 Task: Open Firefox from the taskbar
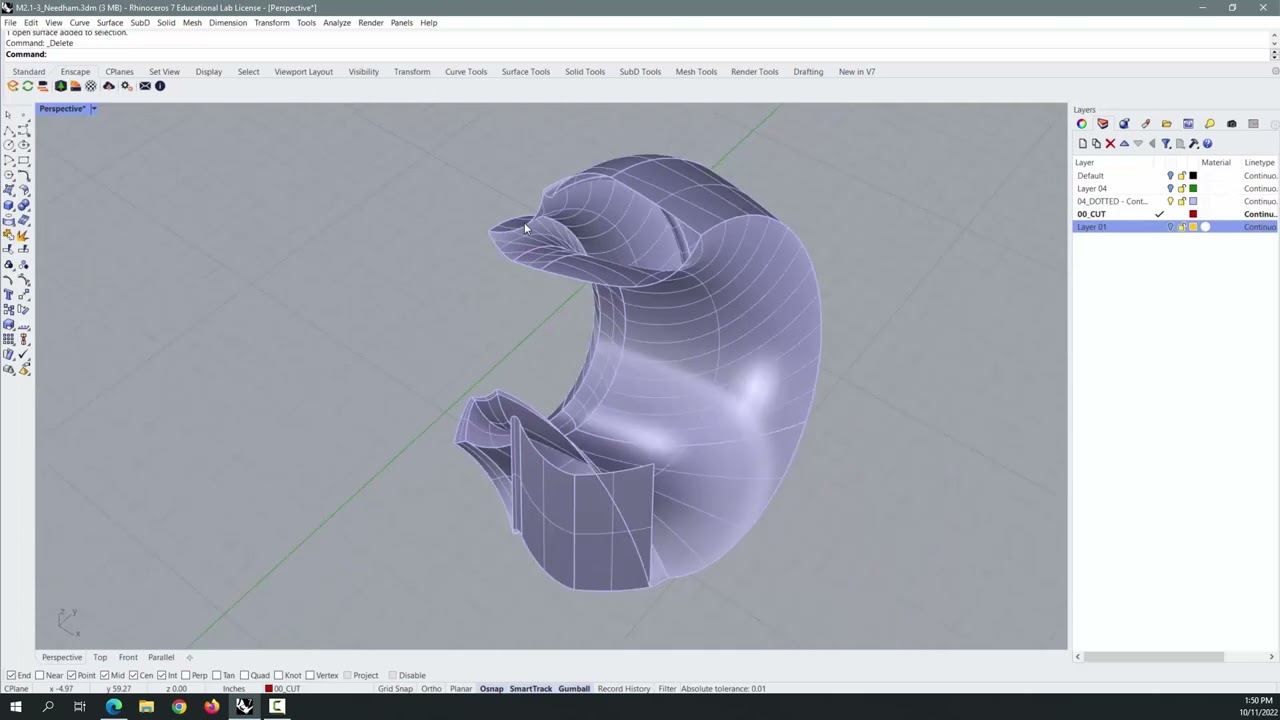coord(211,707)
